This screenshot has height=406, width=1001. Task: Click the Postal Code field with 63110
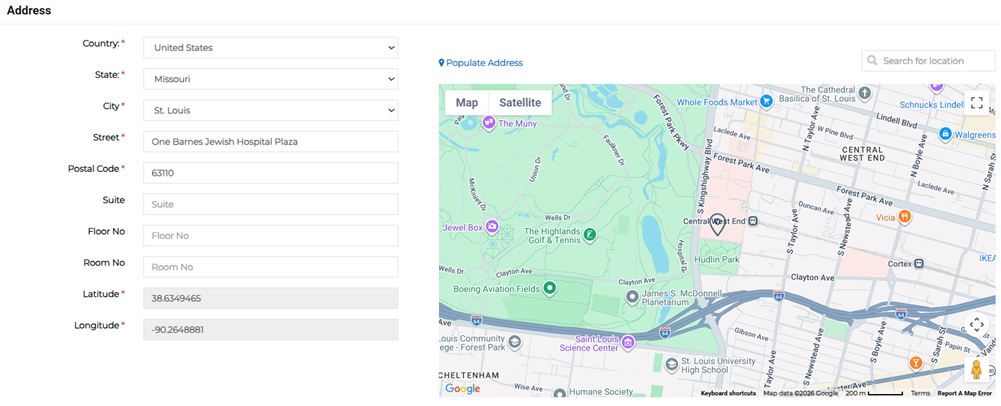[x=271, y=173]
